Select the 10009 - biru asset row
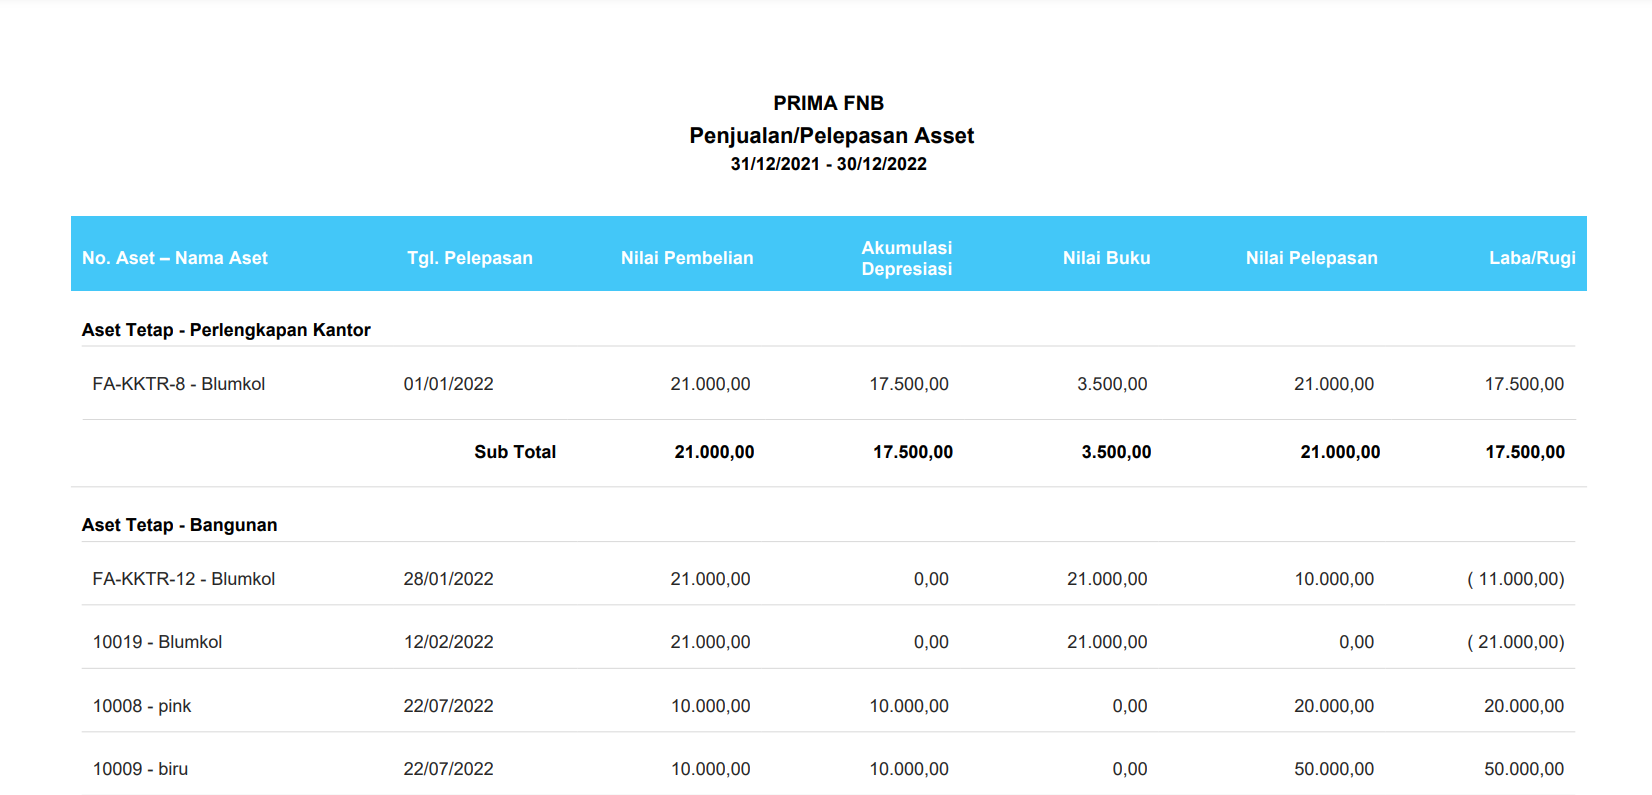 point(140,769)
